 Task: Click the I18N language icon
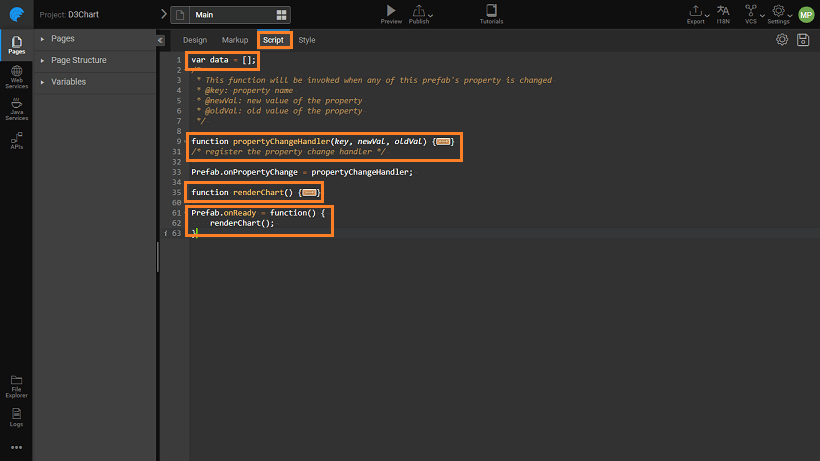[723, 13]
